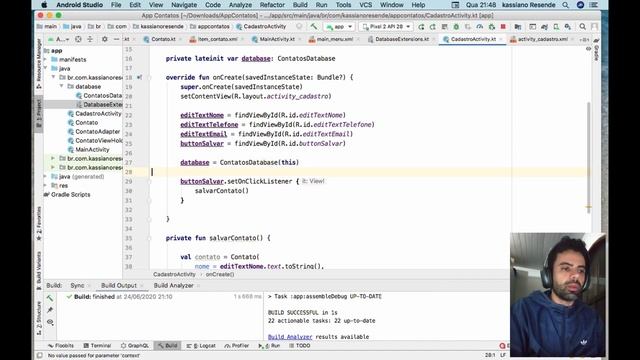
Task: Select MainActivity in the project tree
Action: point(92,149)
